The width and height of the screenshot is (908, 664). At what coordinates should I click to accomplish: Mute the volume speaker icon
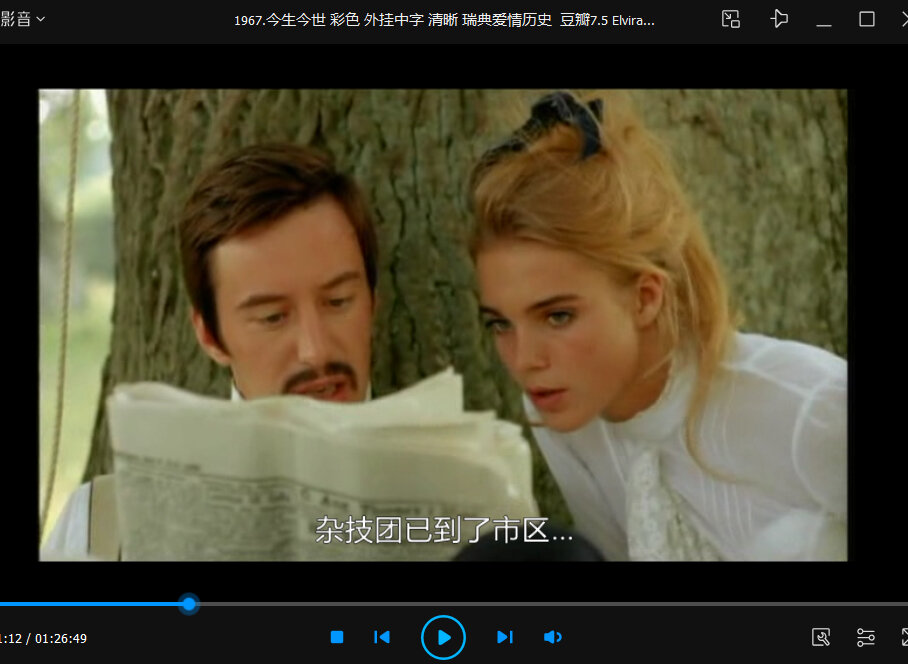click(553, 637)
